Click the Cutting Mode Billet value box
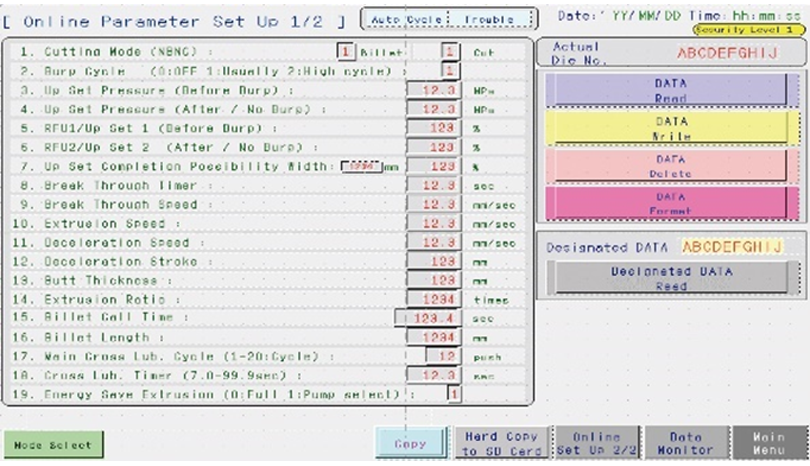Image resolution: width=810 pixels, height=466 pixels. point(346,52)
